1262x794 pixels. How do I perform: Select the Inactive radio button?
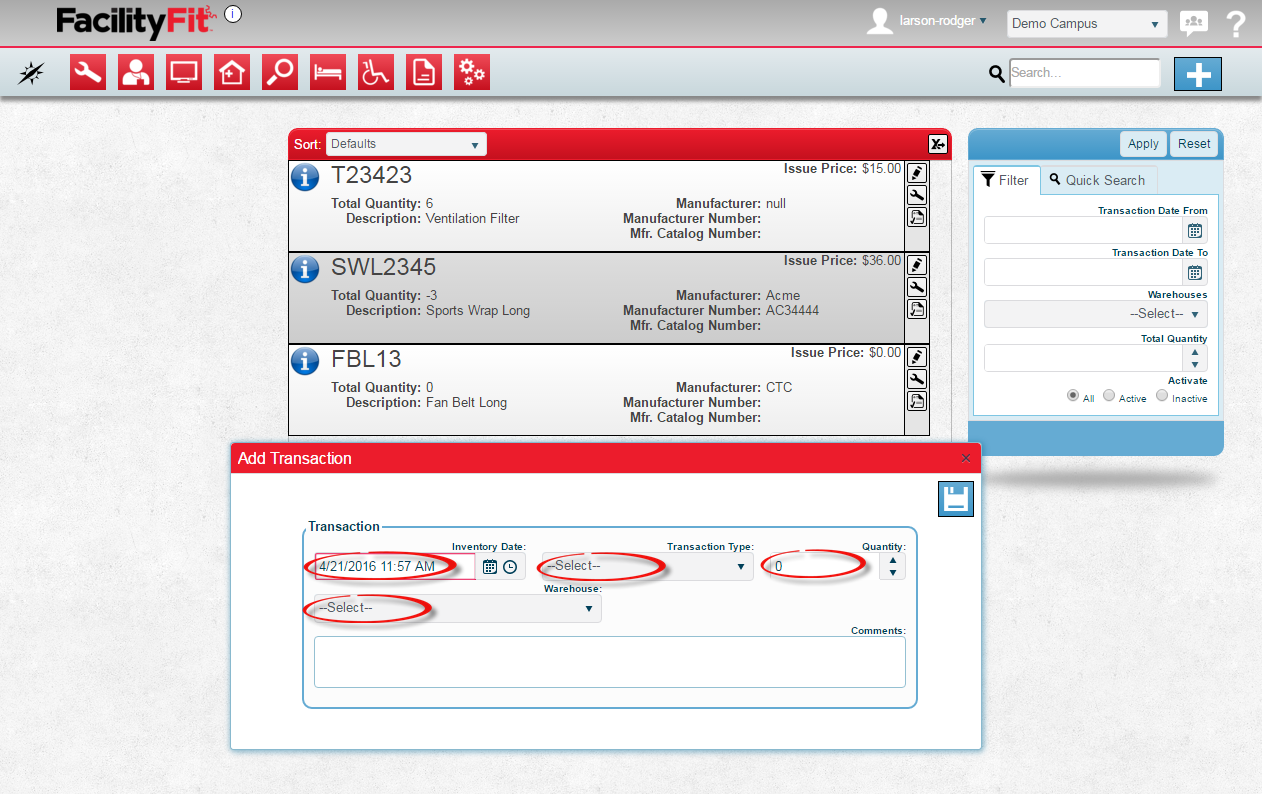1162,396
